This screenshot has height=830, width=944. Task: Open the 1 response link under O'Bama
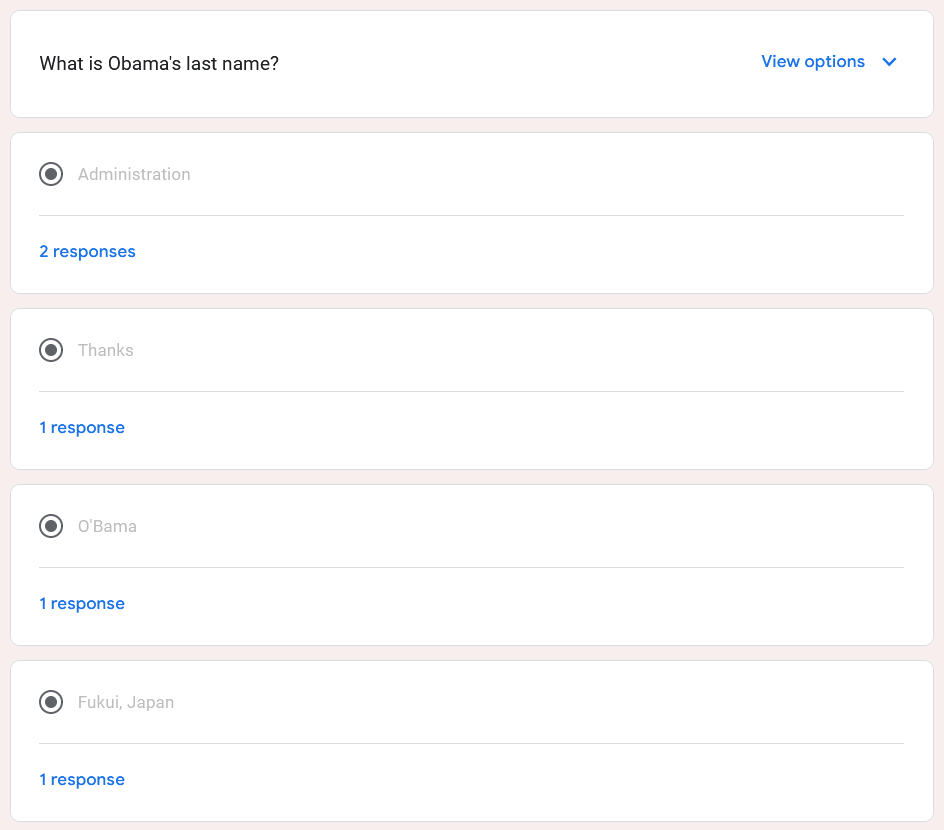pos(82,603)
